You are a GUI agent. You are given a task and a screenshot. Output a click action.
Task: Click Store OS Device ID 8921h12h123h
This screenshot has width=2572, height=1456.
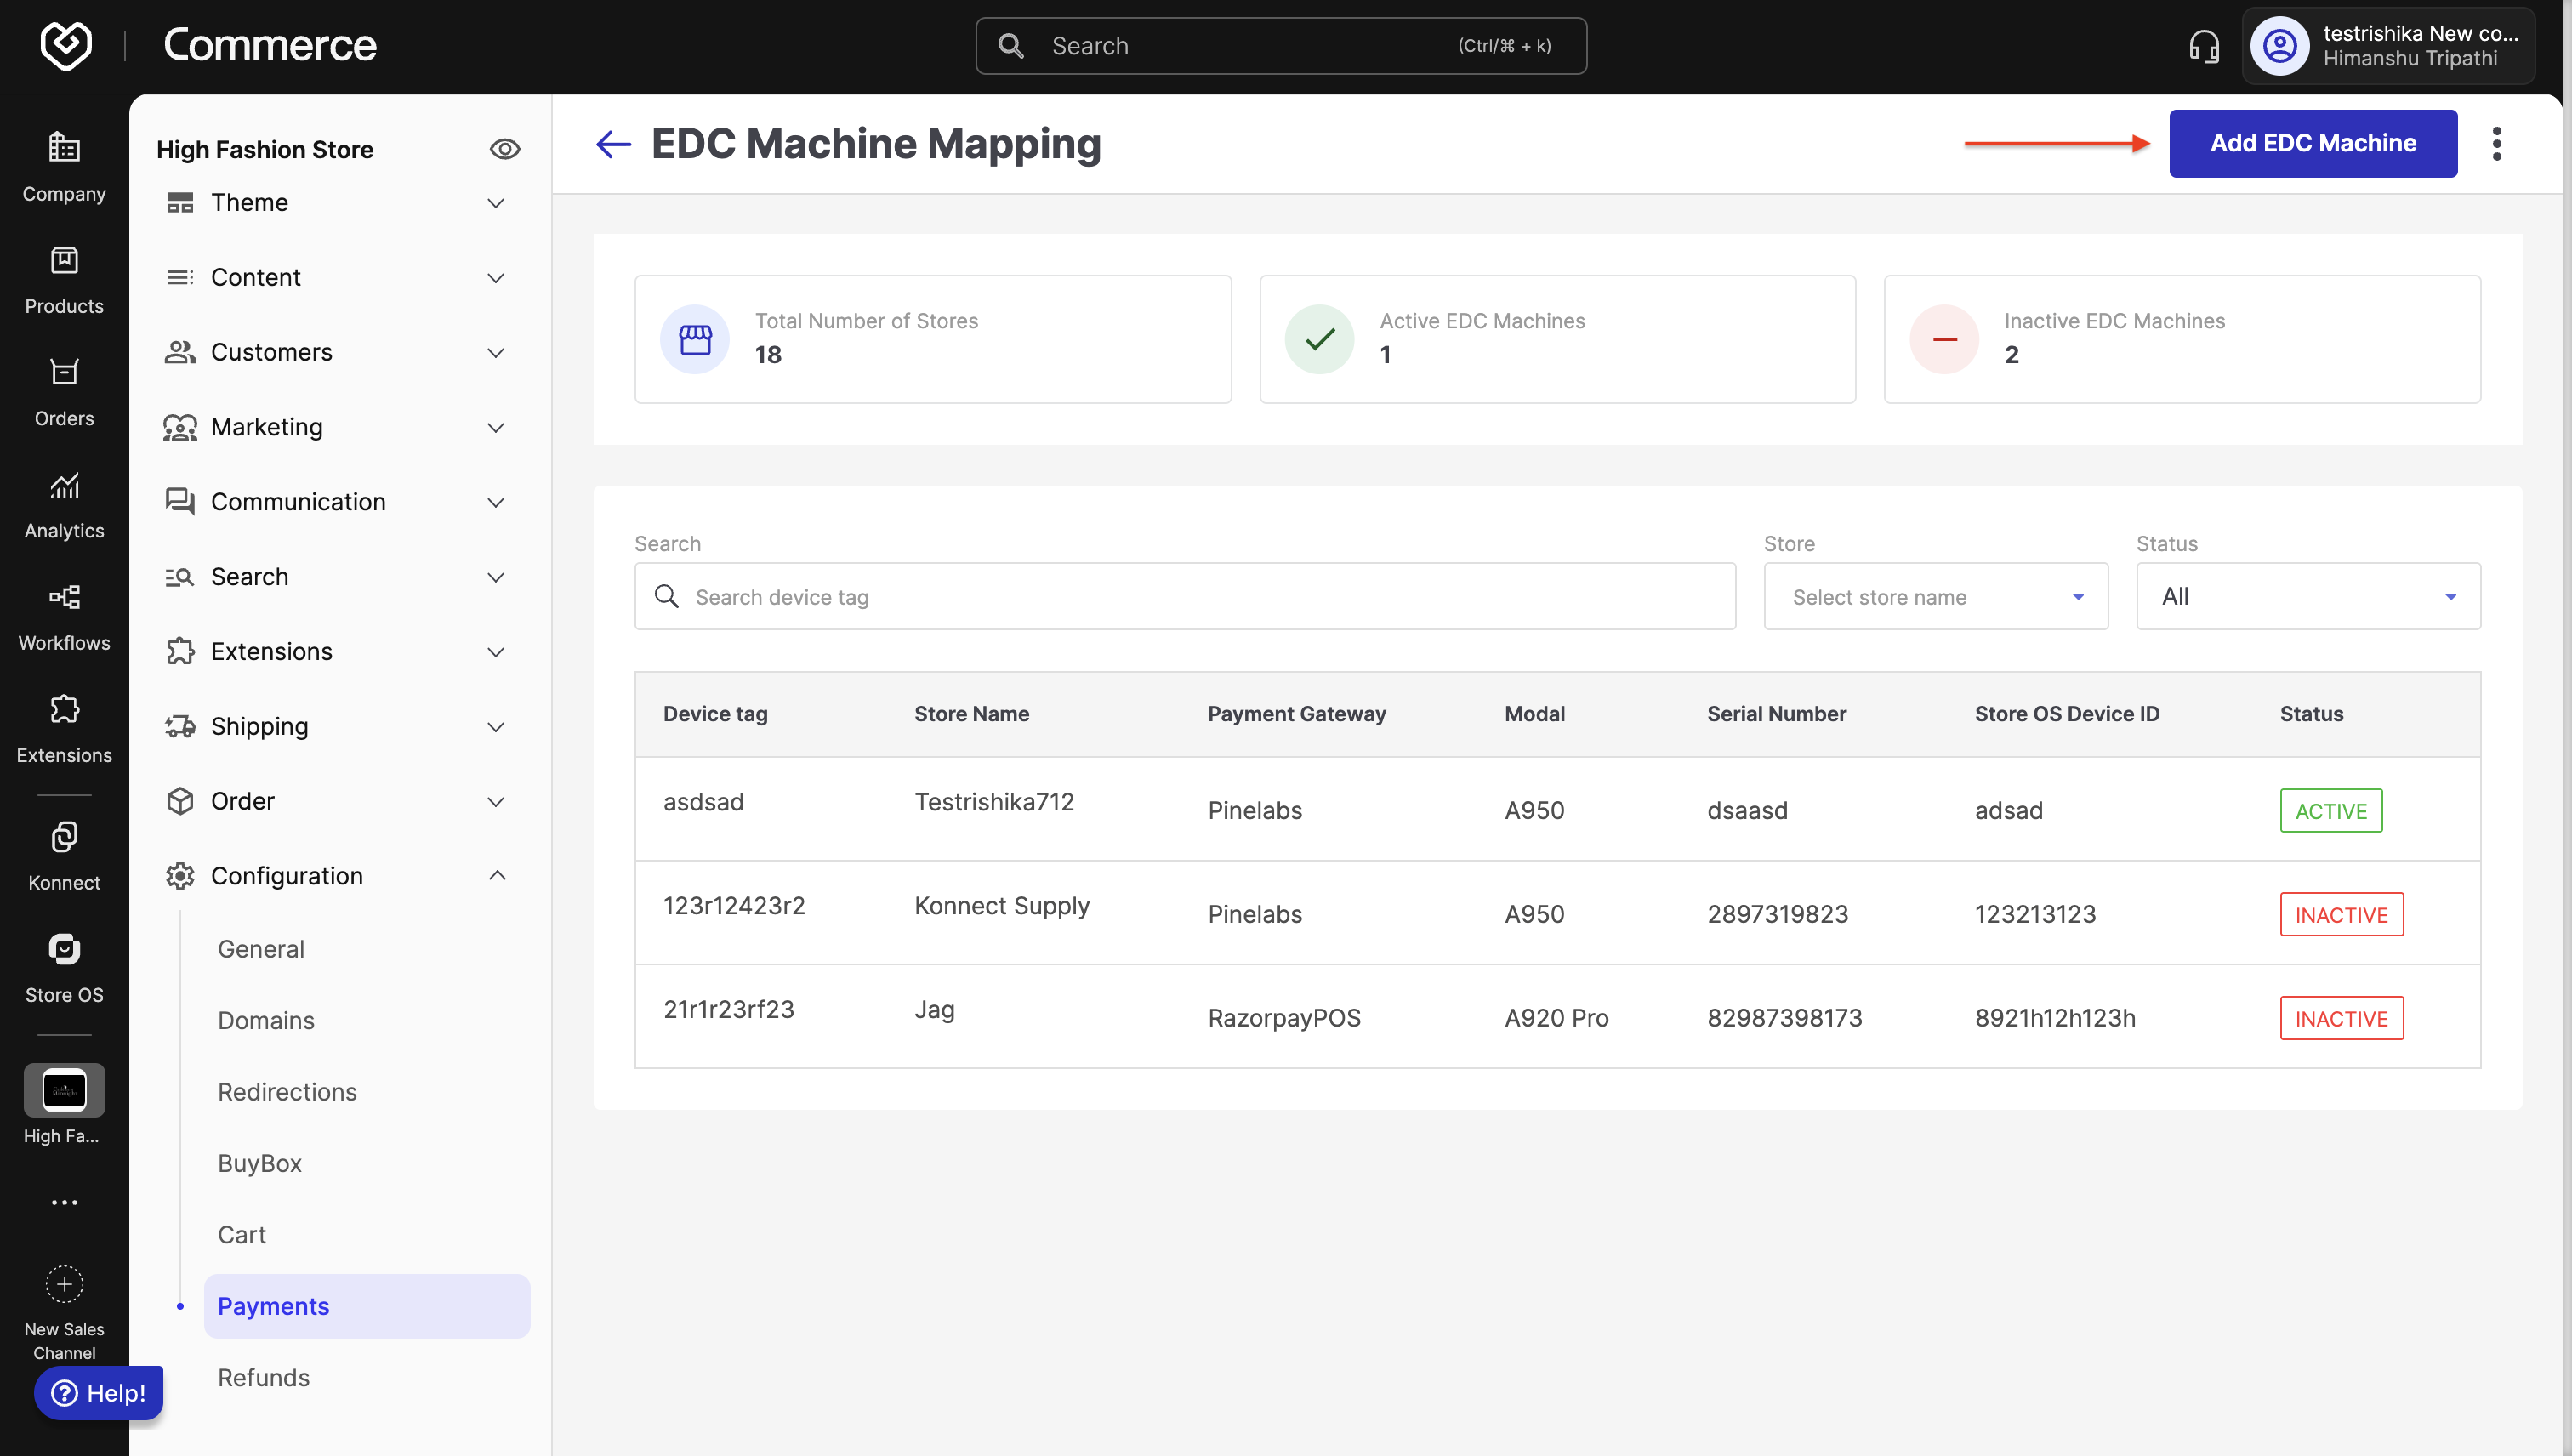tap(2055, 1018)
